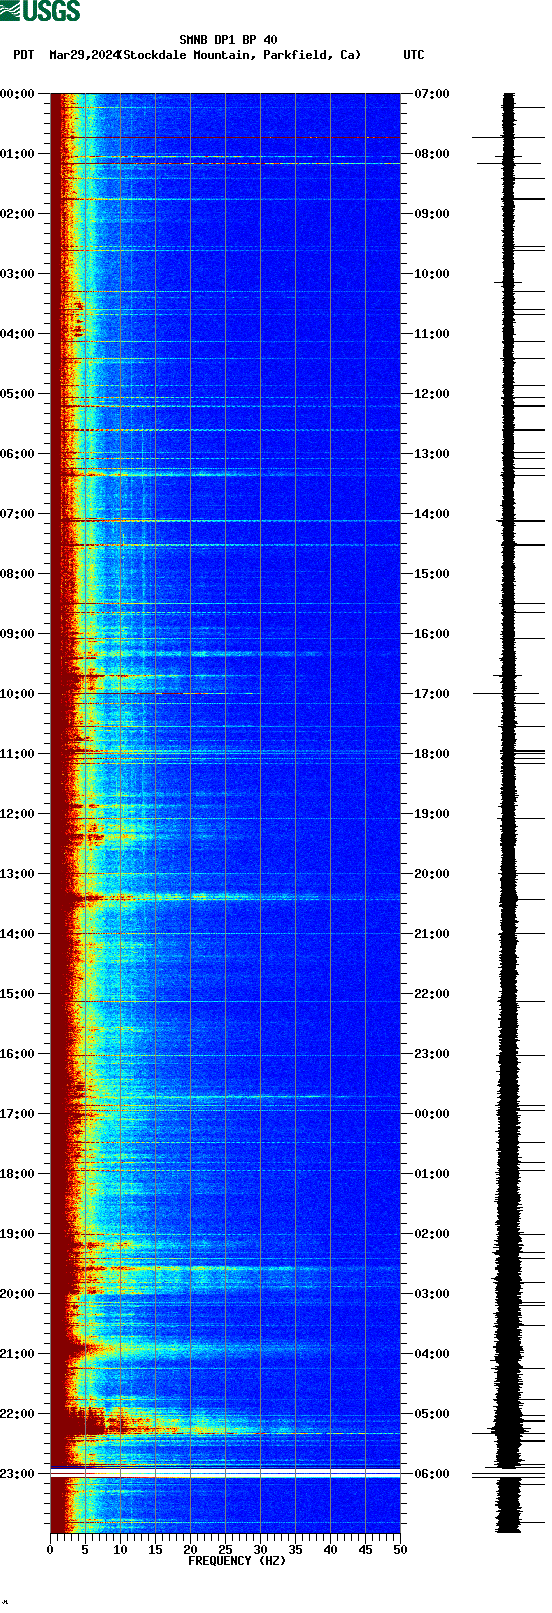The height and width of the screenshot is (1613, 552).
Task: Click the USGS logo
Action: coord(41,11)
